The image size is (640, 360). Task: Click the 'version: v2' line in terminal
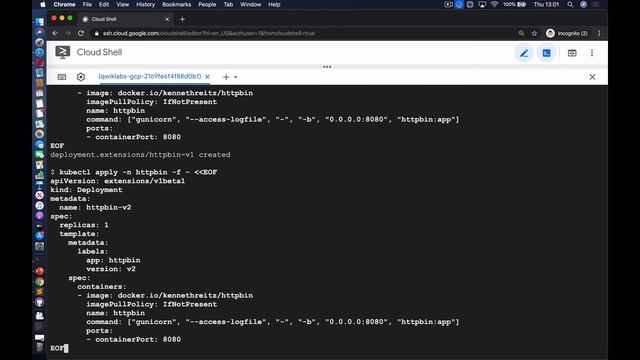tap(111, 269)
